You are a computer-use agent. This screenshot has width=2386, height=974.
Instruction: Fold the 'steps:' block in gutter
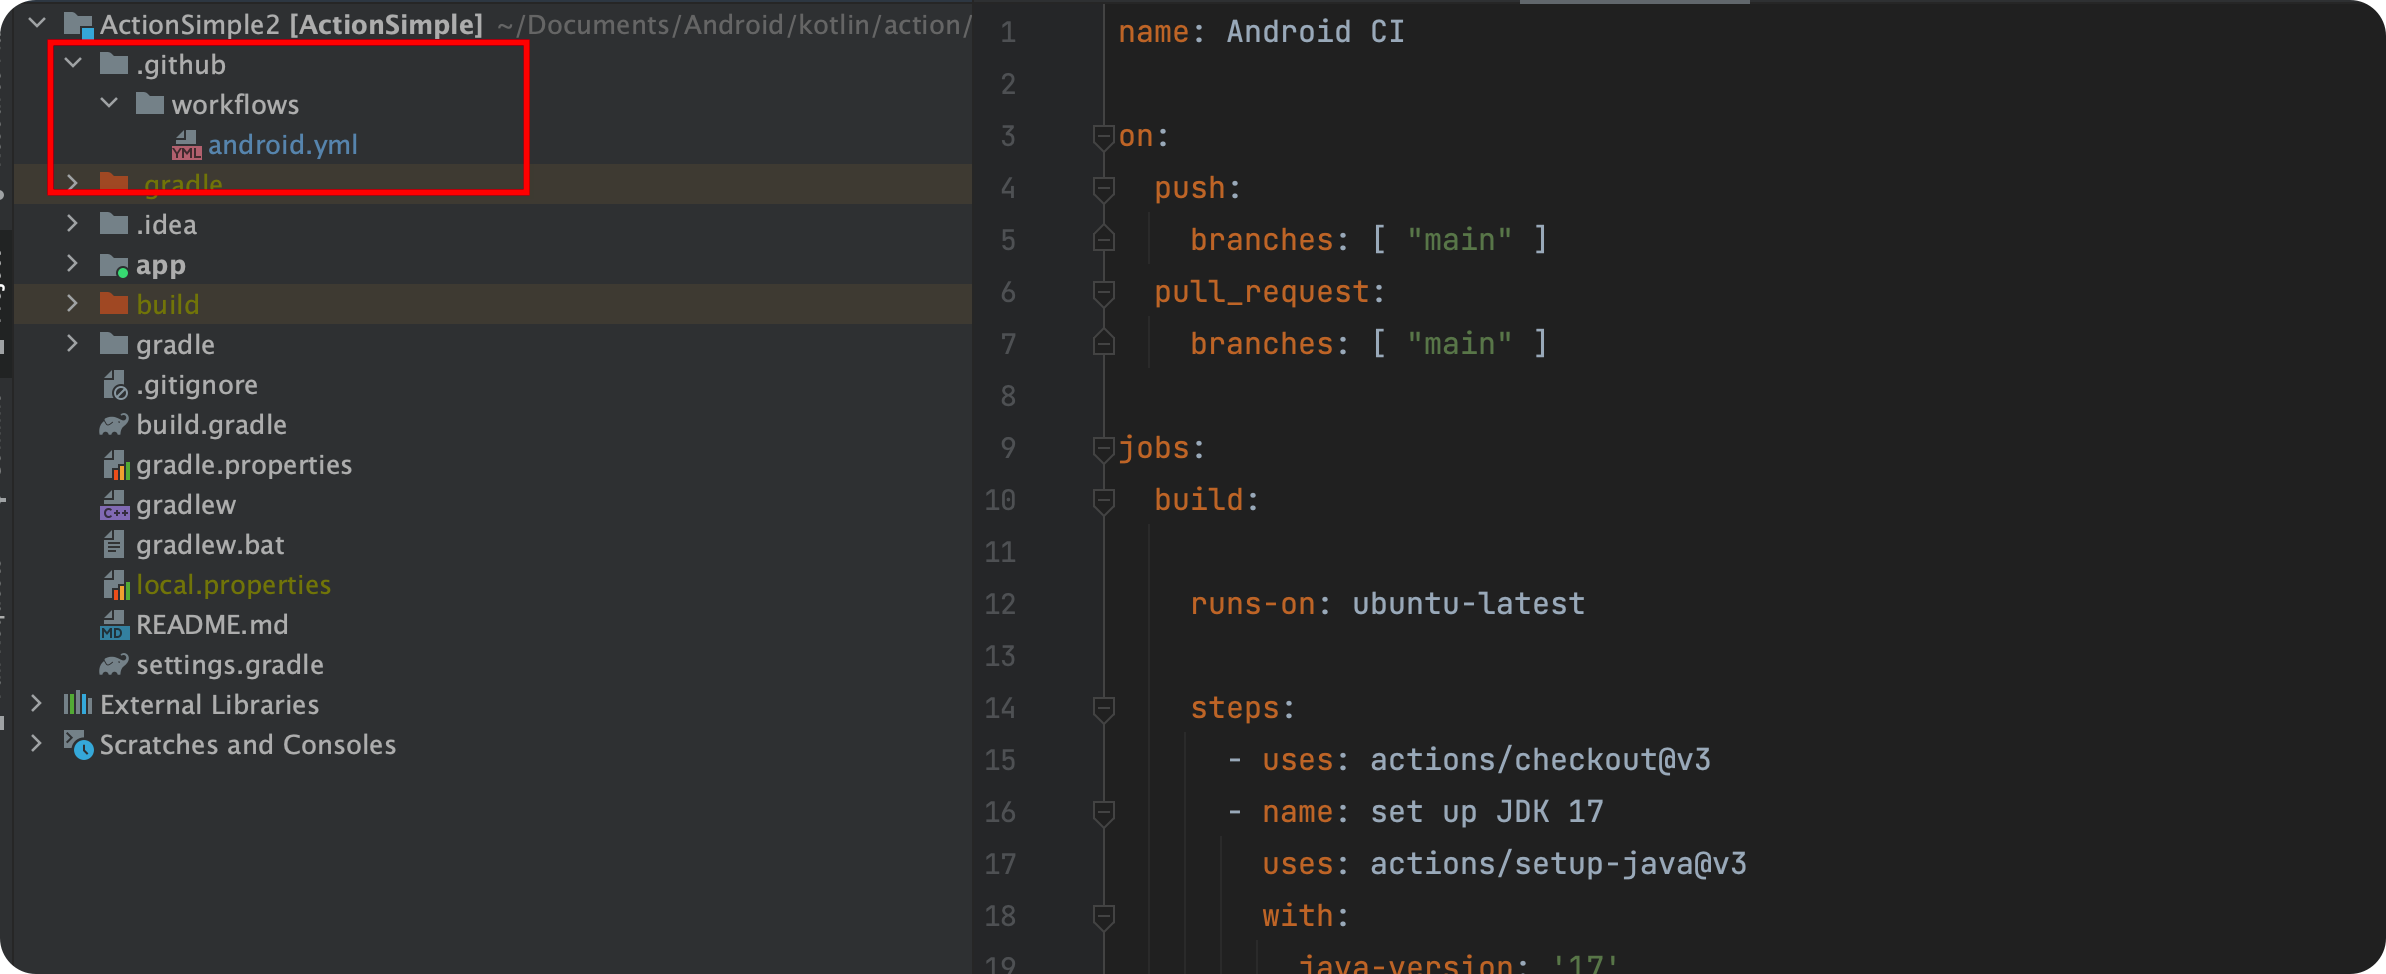pyautogui.click(x=1104, y=709)
